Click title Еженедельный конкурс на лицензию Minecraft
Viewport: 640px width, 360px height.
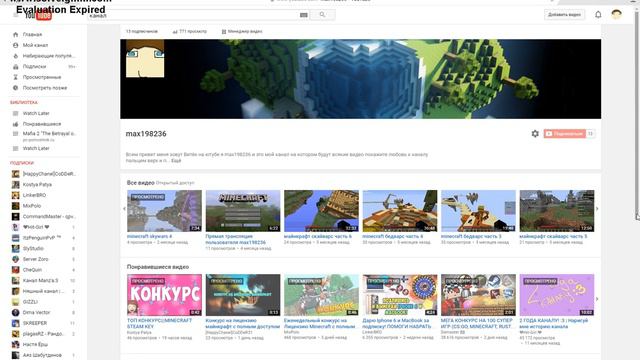tap(320, 324)
